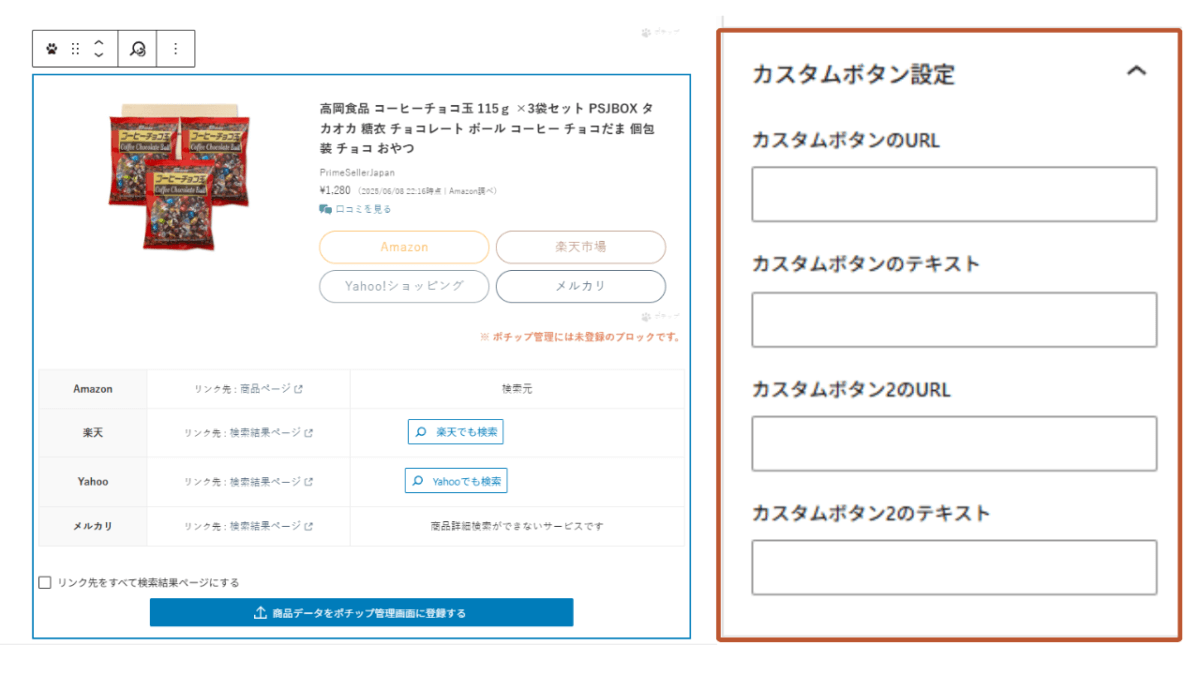Click the external link icon in Amazon row

point(298,389)
